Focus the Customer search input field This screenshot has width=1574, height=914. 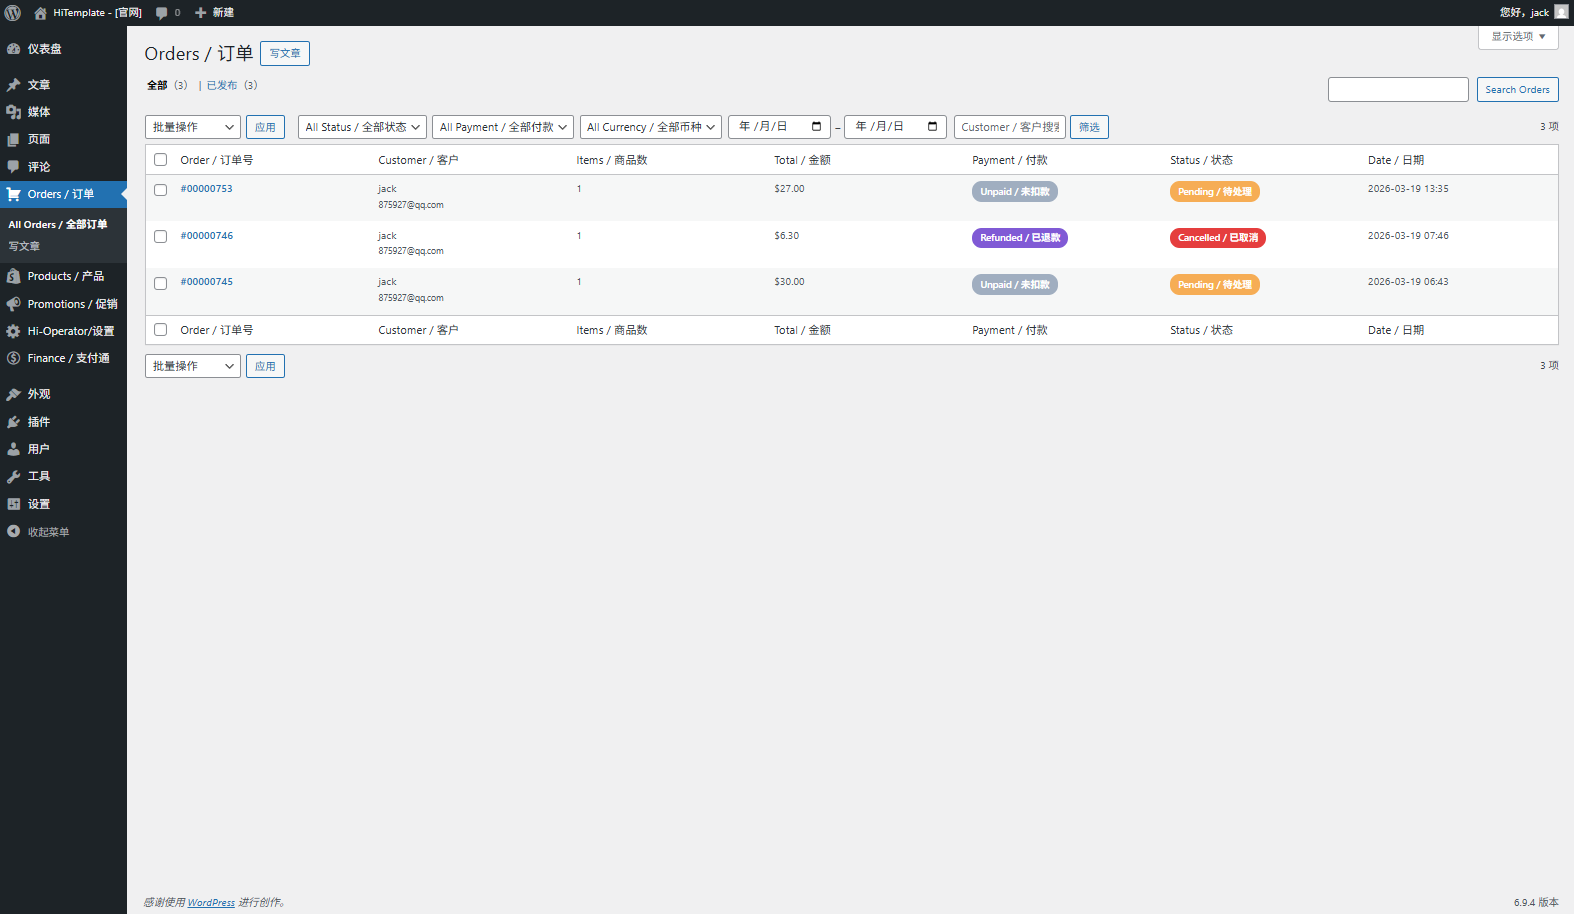(1009, 127)
